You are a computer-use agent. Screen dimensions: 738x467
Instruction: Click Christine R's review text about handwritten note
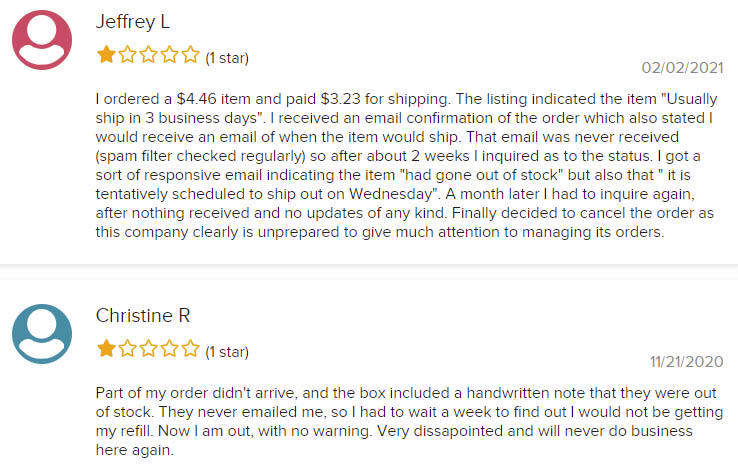(409, 421)
